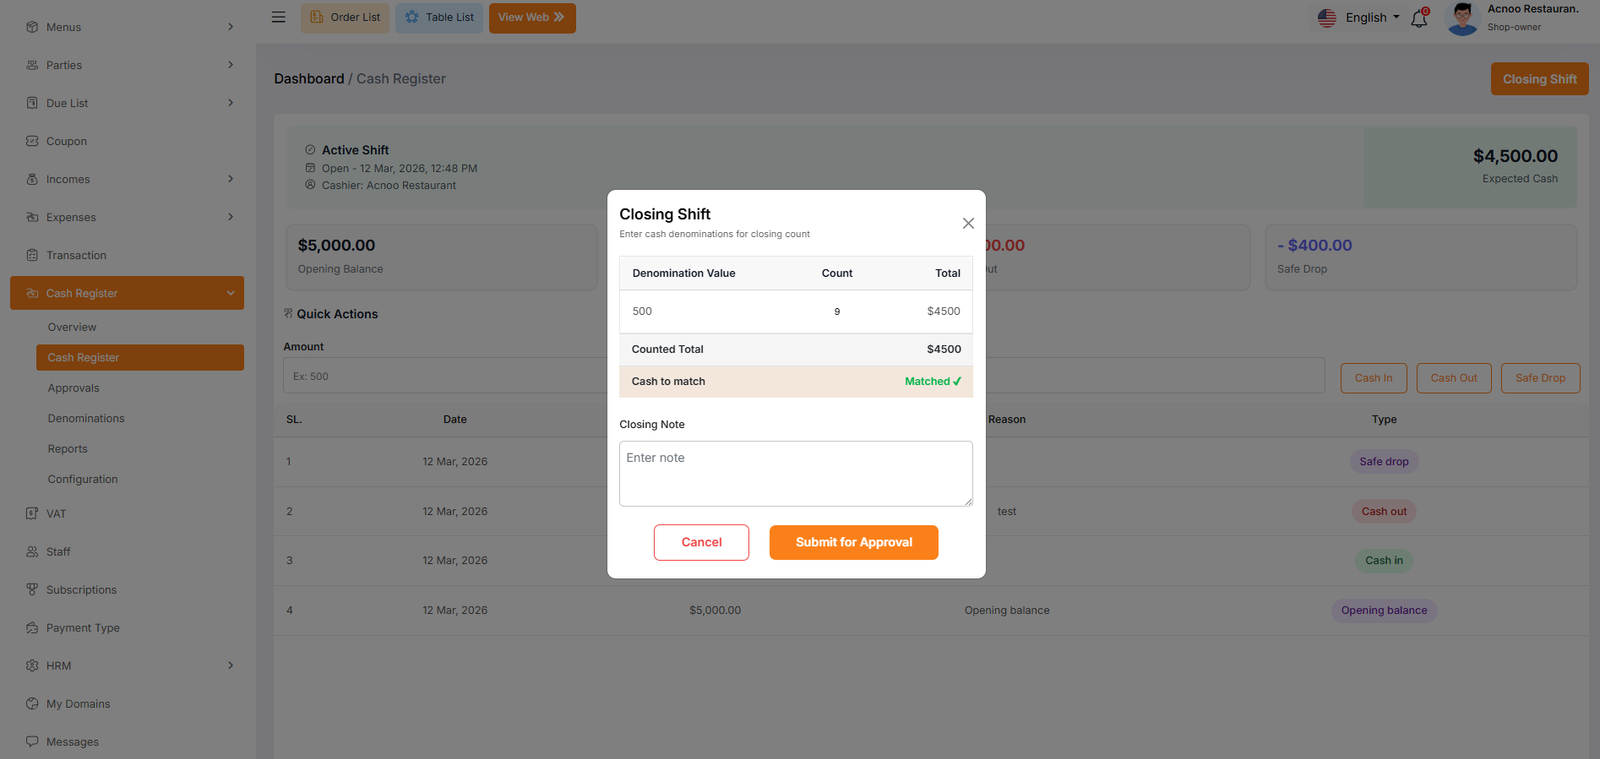Click the Order List toolbar button
The image size is (1600, 759).
click(345, 18)
